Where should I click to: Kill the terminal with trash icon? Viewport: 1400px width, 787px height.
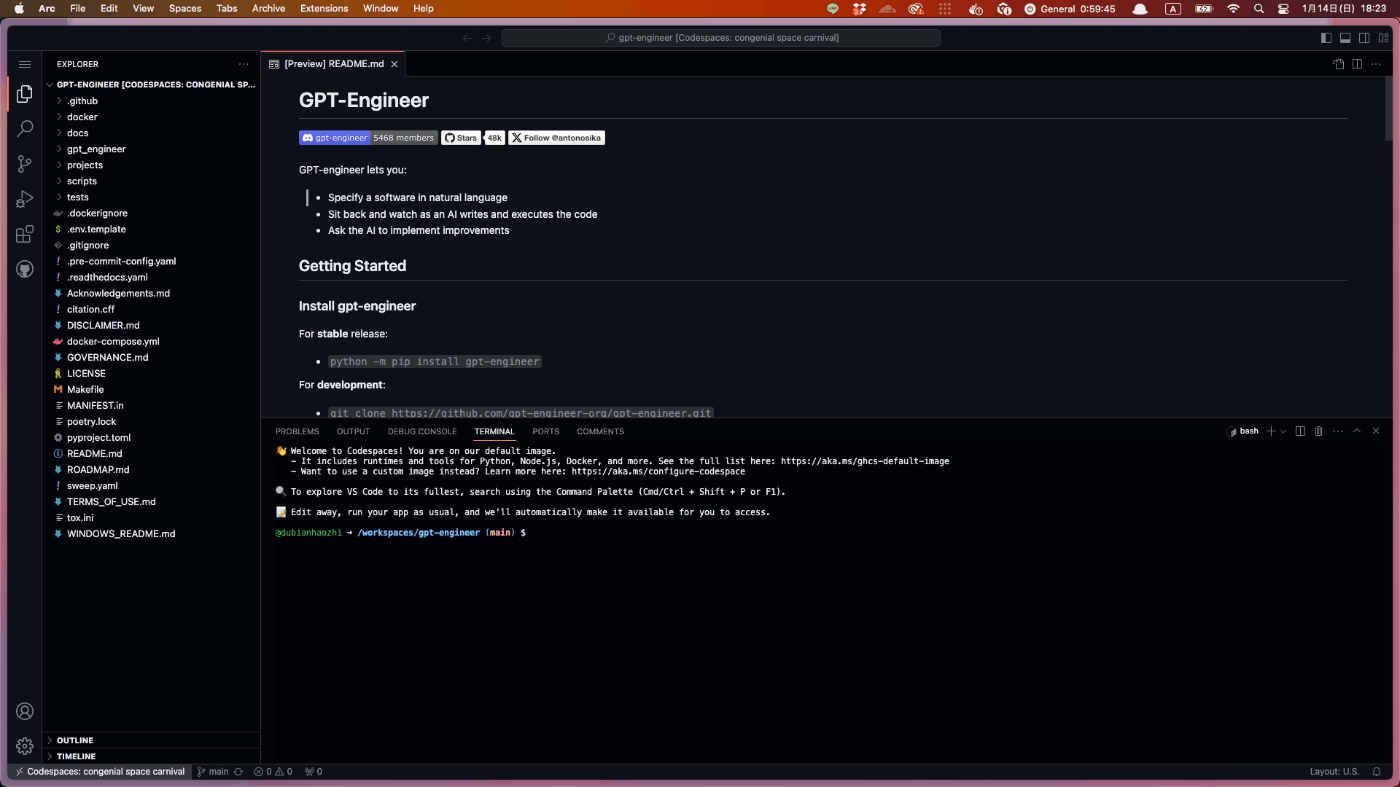click(1318, 431)
